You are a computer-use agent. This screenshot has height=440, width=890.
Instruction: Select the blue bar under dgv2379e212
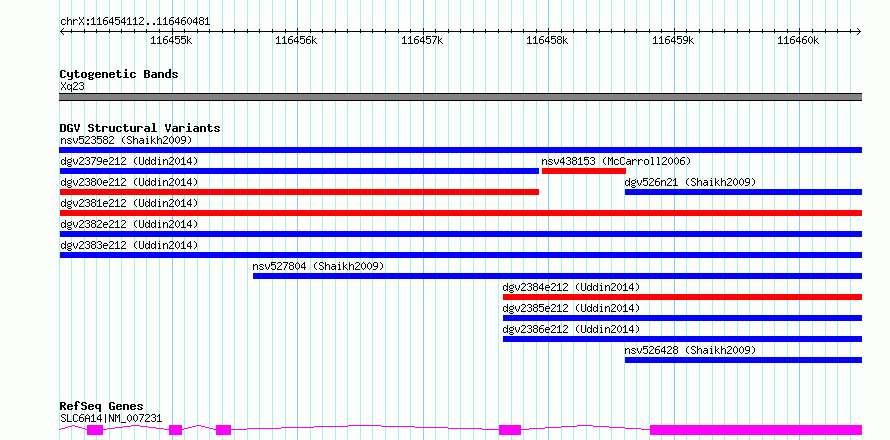tap(299, 171)
